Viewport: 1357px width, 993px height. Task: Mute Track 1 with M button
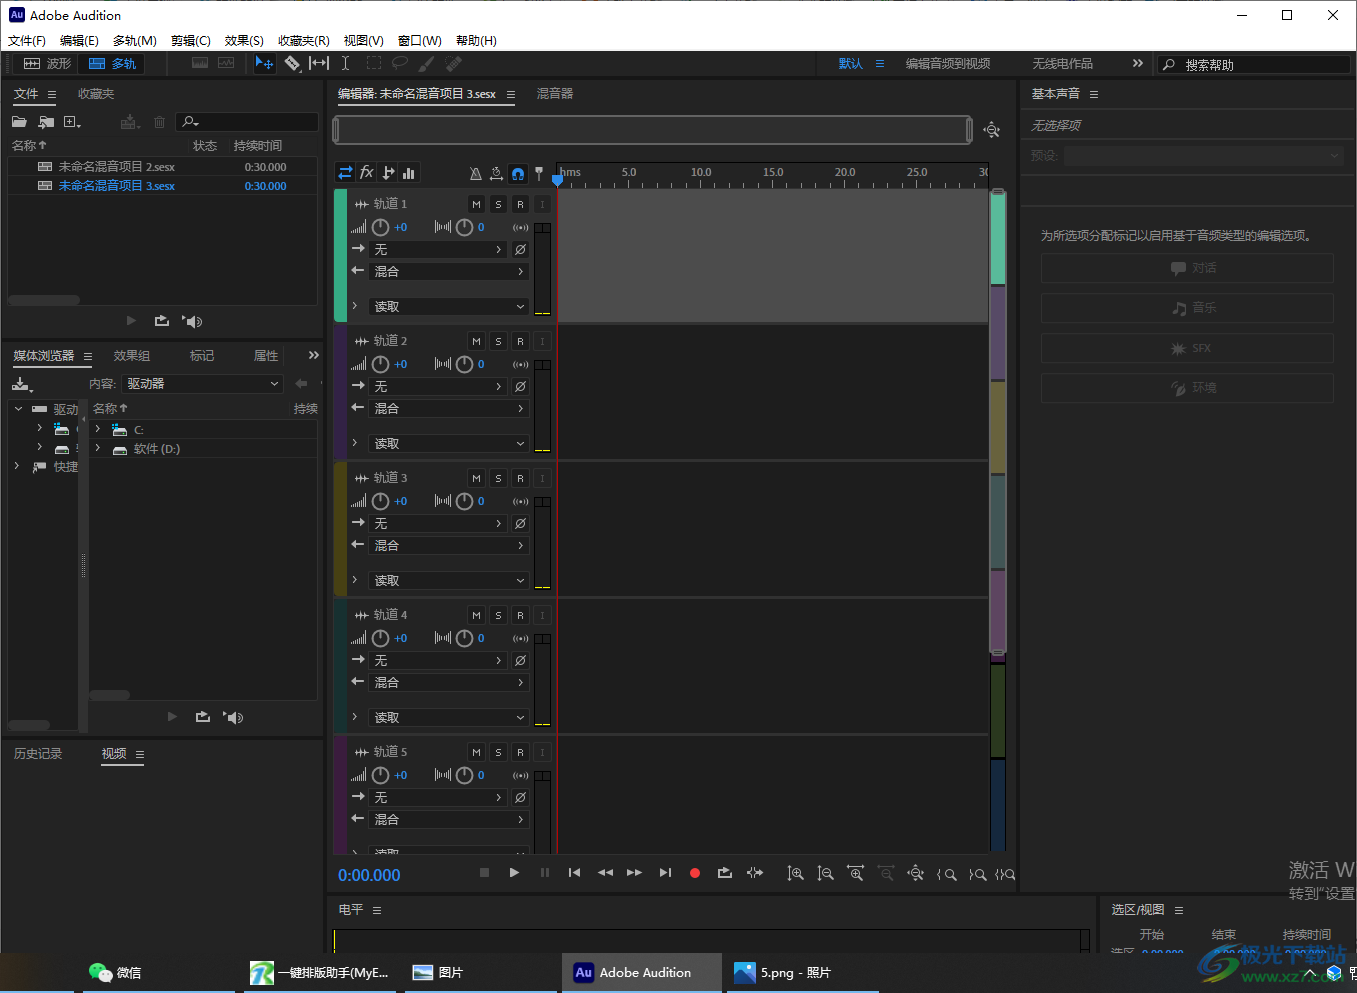[x=476, y=204]
